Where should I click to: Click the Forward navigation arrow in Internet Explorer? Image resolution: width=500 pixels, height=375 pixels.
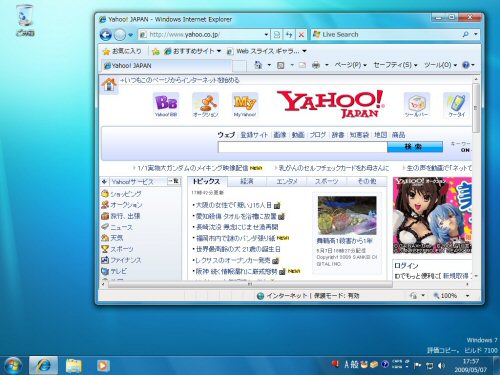click(x=120, y=35)
